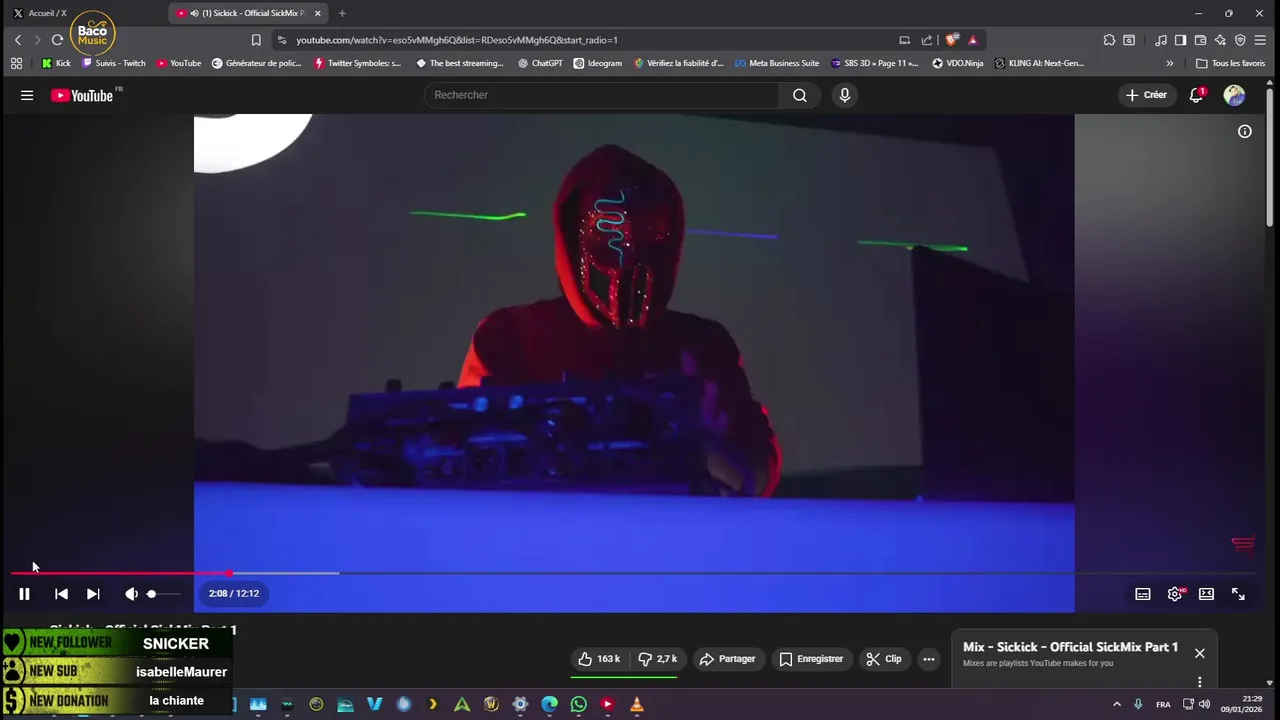Open WhatsApp from the taskbar
This screenshot has width=1280, height=720.
click(578, 704)
